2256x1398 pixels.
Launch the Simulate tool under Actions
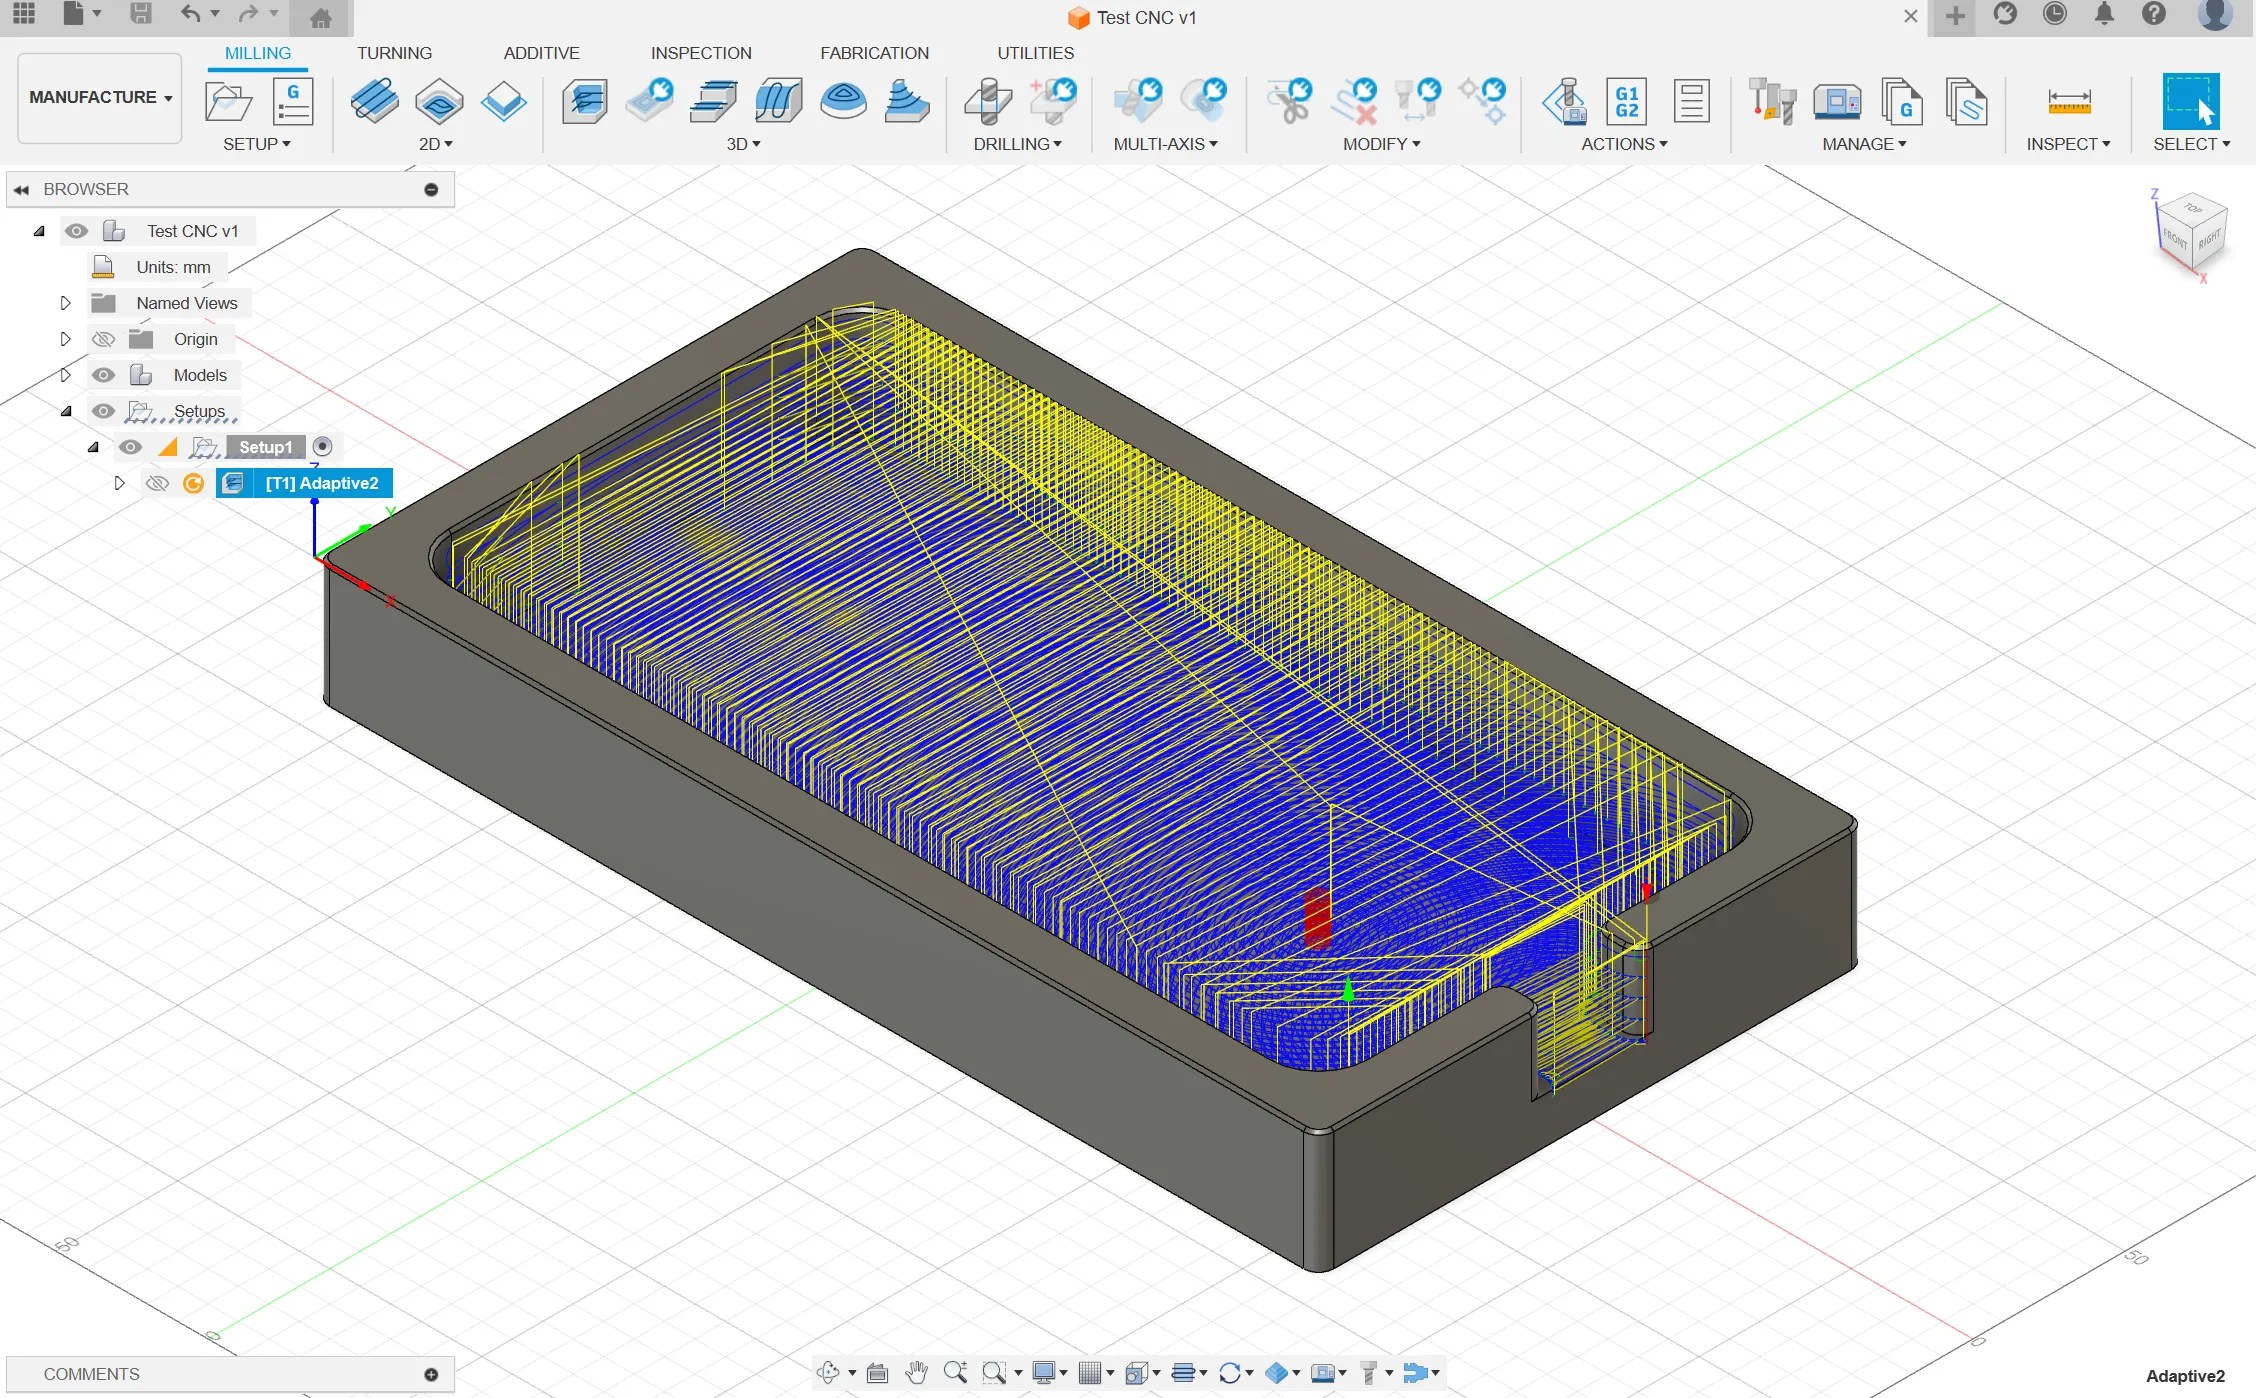(x=1566, y=100)
